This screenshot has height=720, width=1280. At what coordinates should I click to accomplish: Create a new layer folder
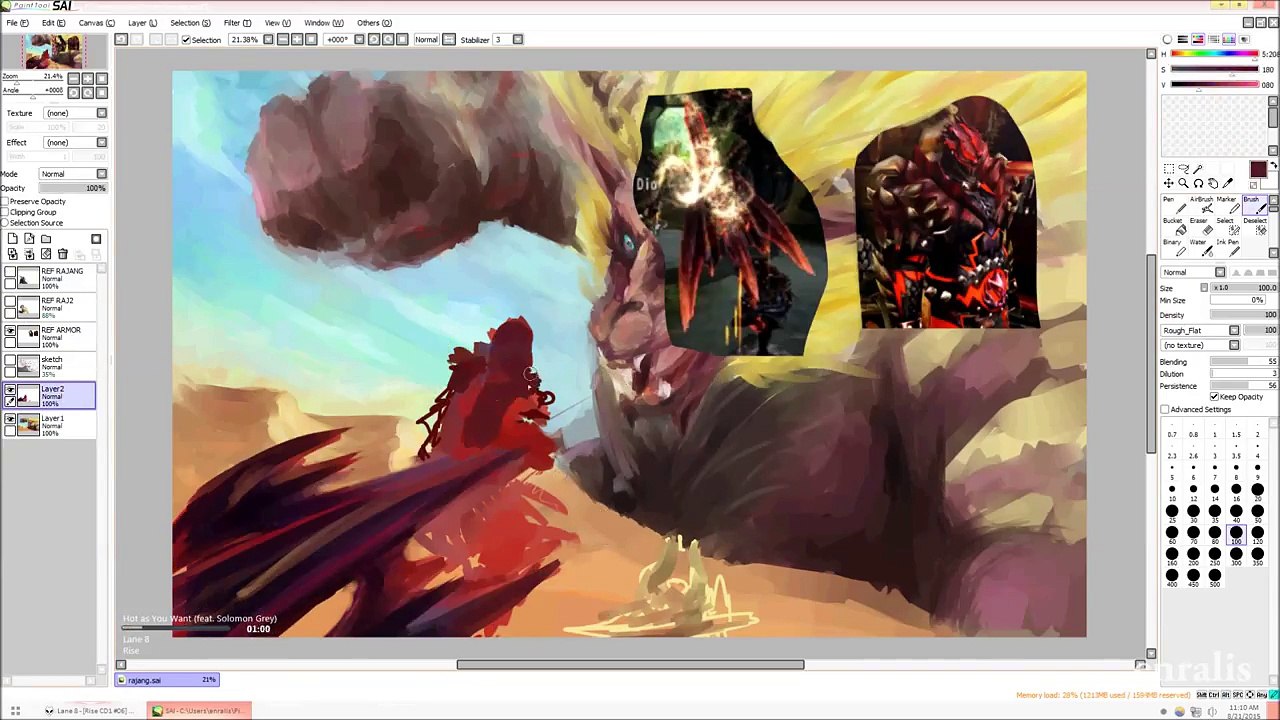coord(46,239)
